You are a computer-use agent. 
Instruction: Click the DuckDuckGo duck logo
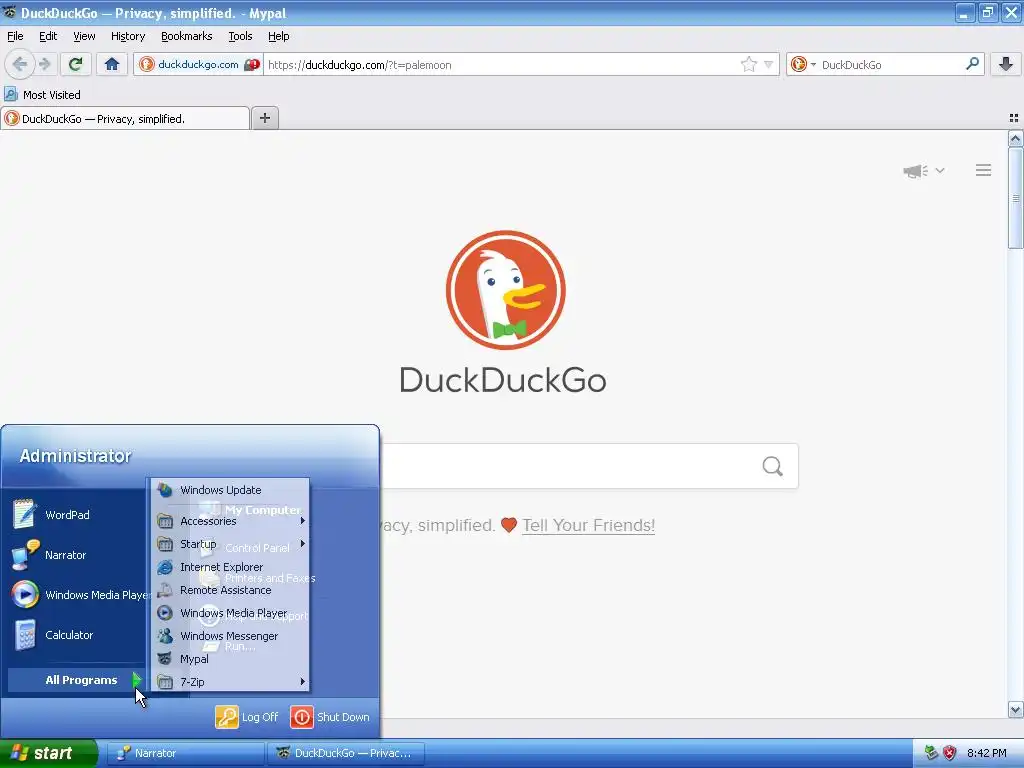tap(505, 290)
